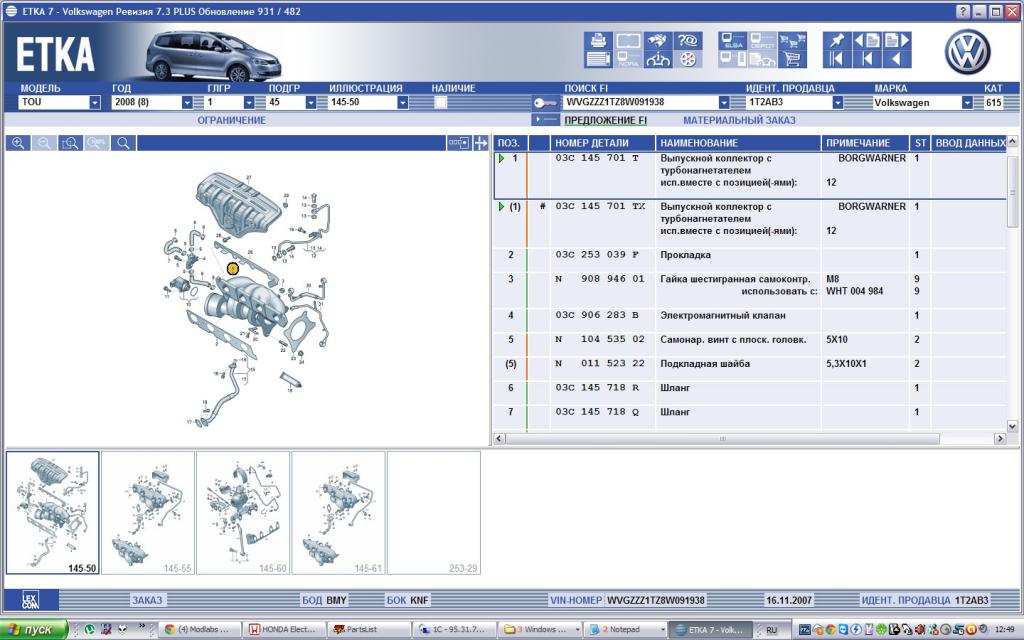
Task: Click the horizontal scrollbar under parts table
Action: (722, 439)
